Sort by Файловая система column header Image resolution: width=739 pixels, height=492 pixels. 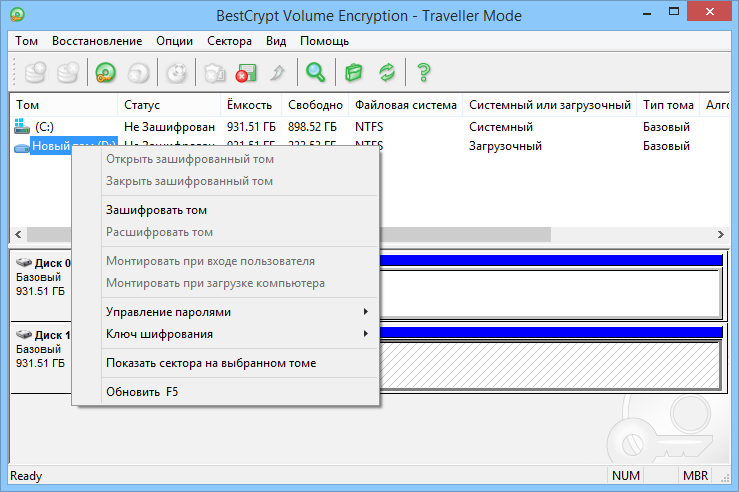pyautogui.click(x=406, y=105)
